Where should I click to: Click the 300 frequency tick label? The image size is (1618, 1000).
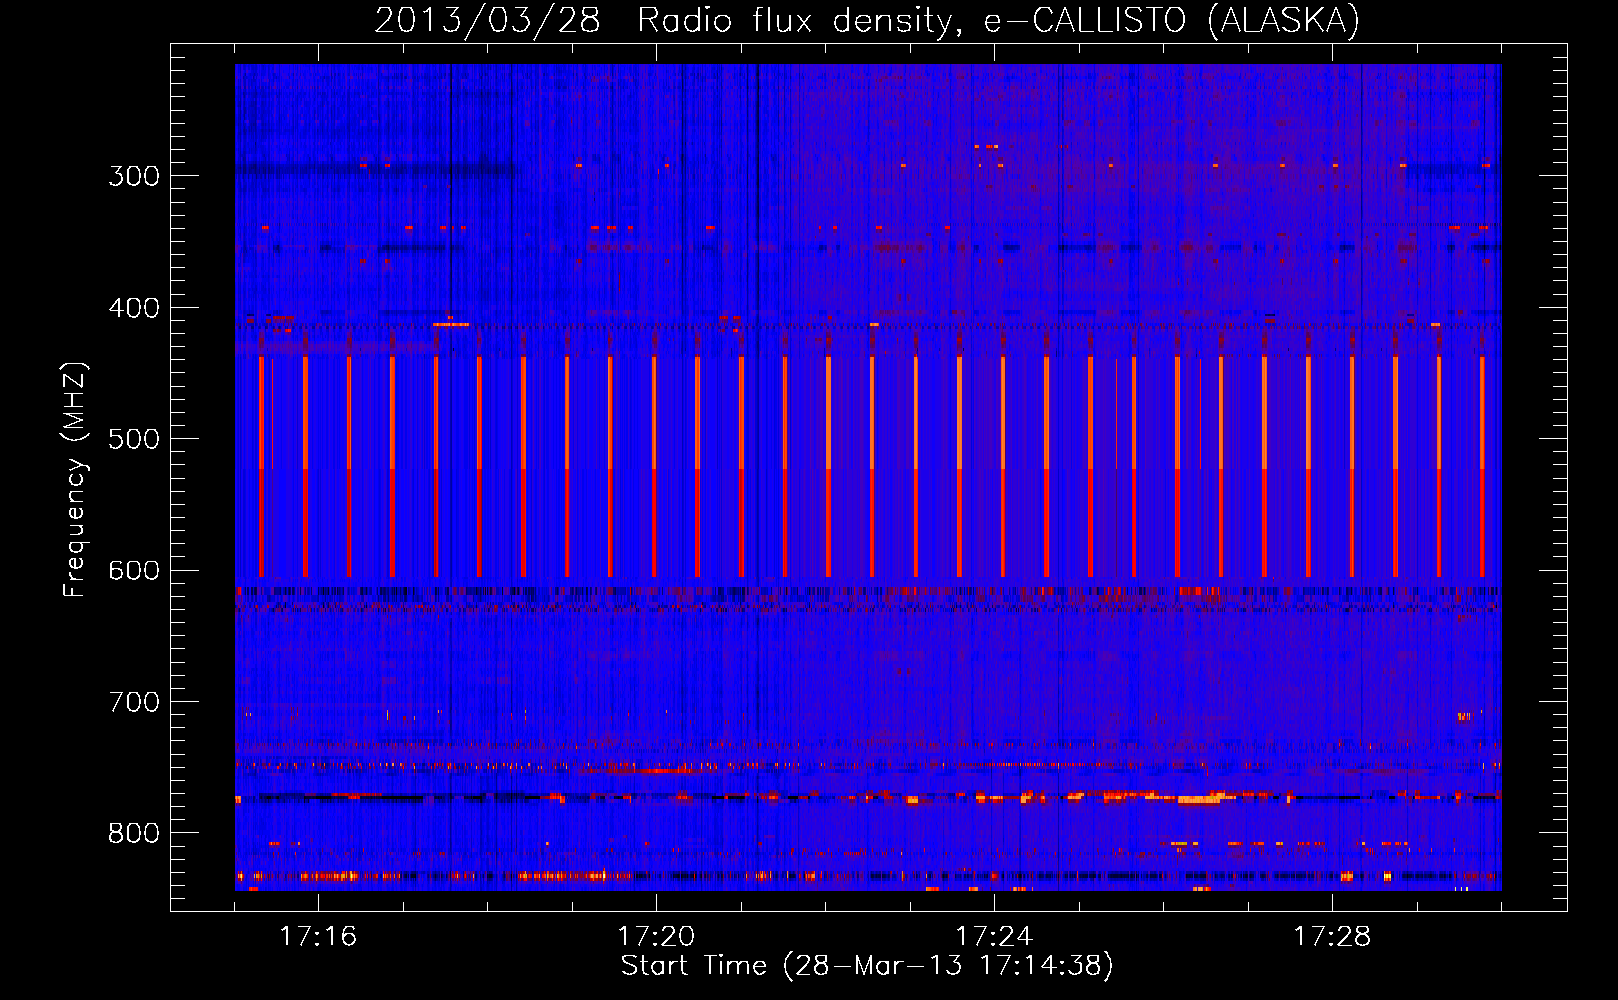coord(134,176)
